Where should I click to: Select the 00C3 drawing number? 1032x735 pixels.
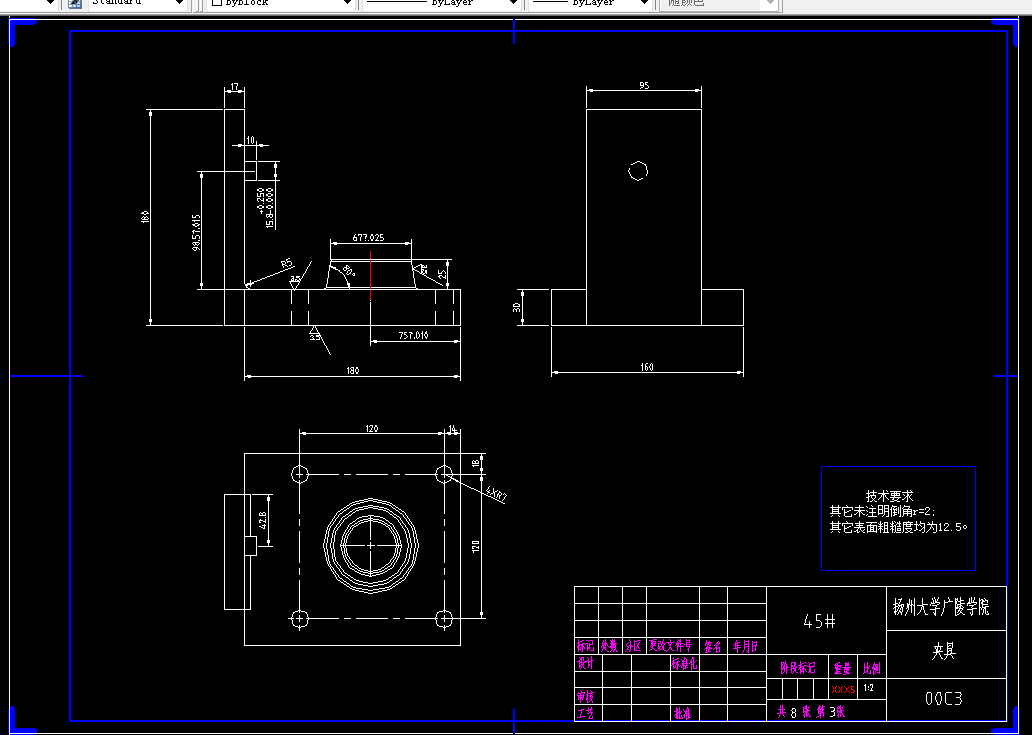pyautogui.click(x=944, y=698)
